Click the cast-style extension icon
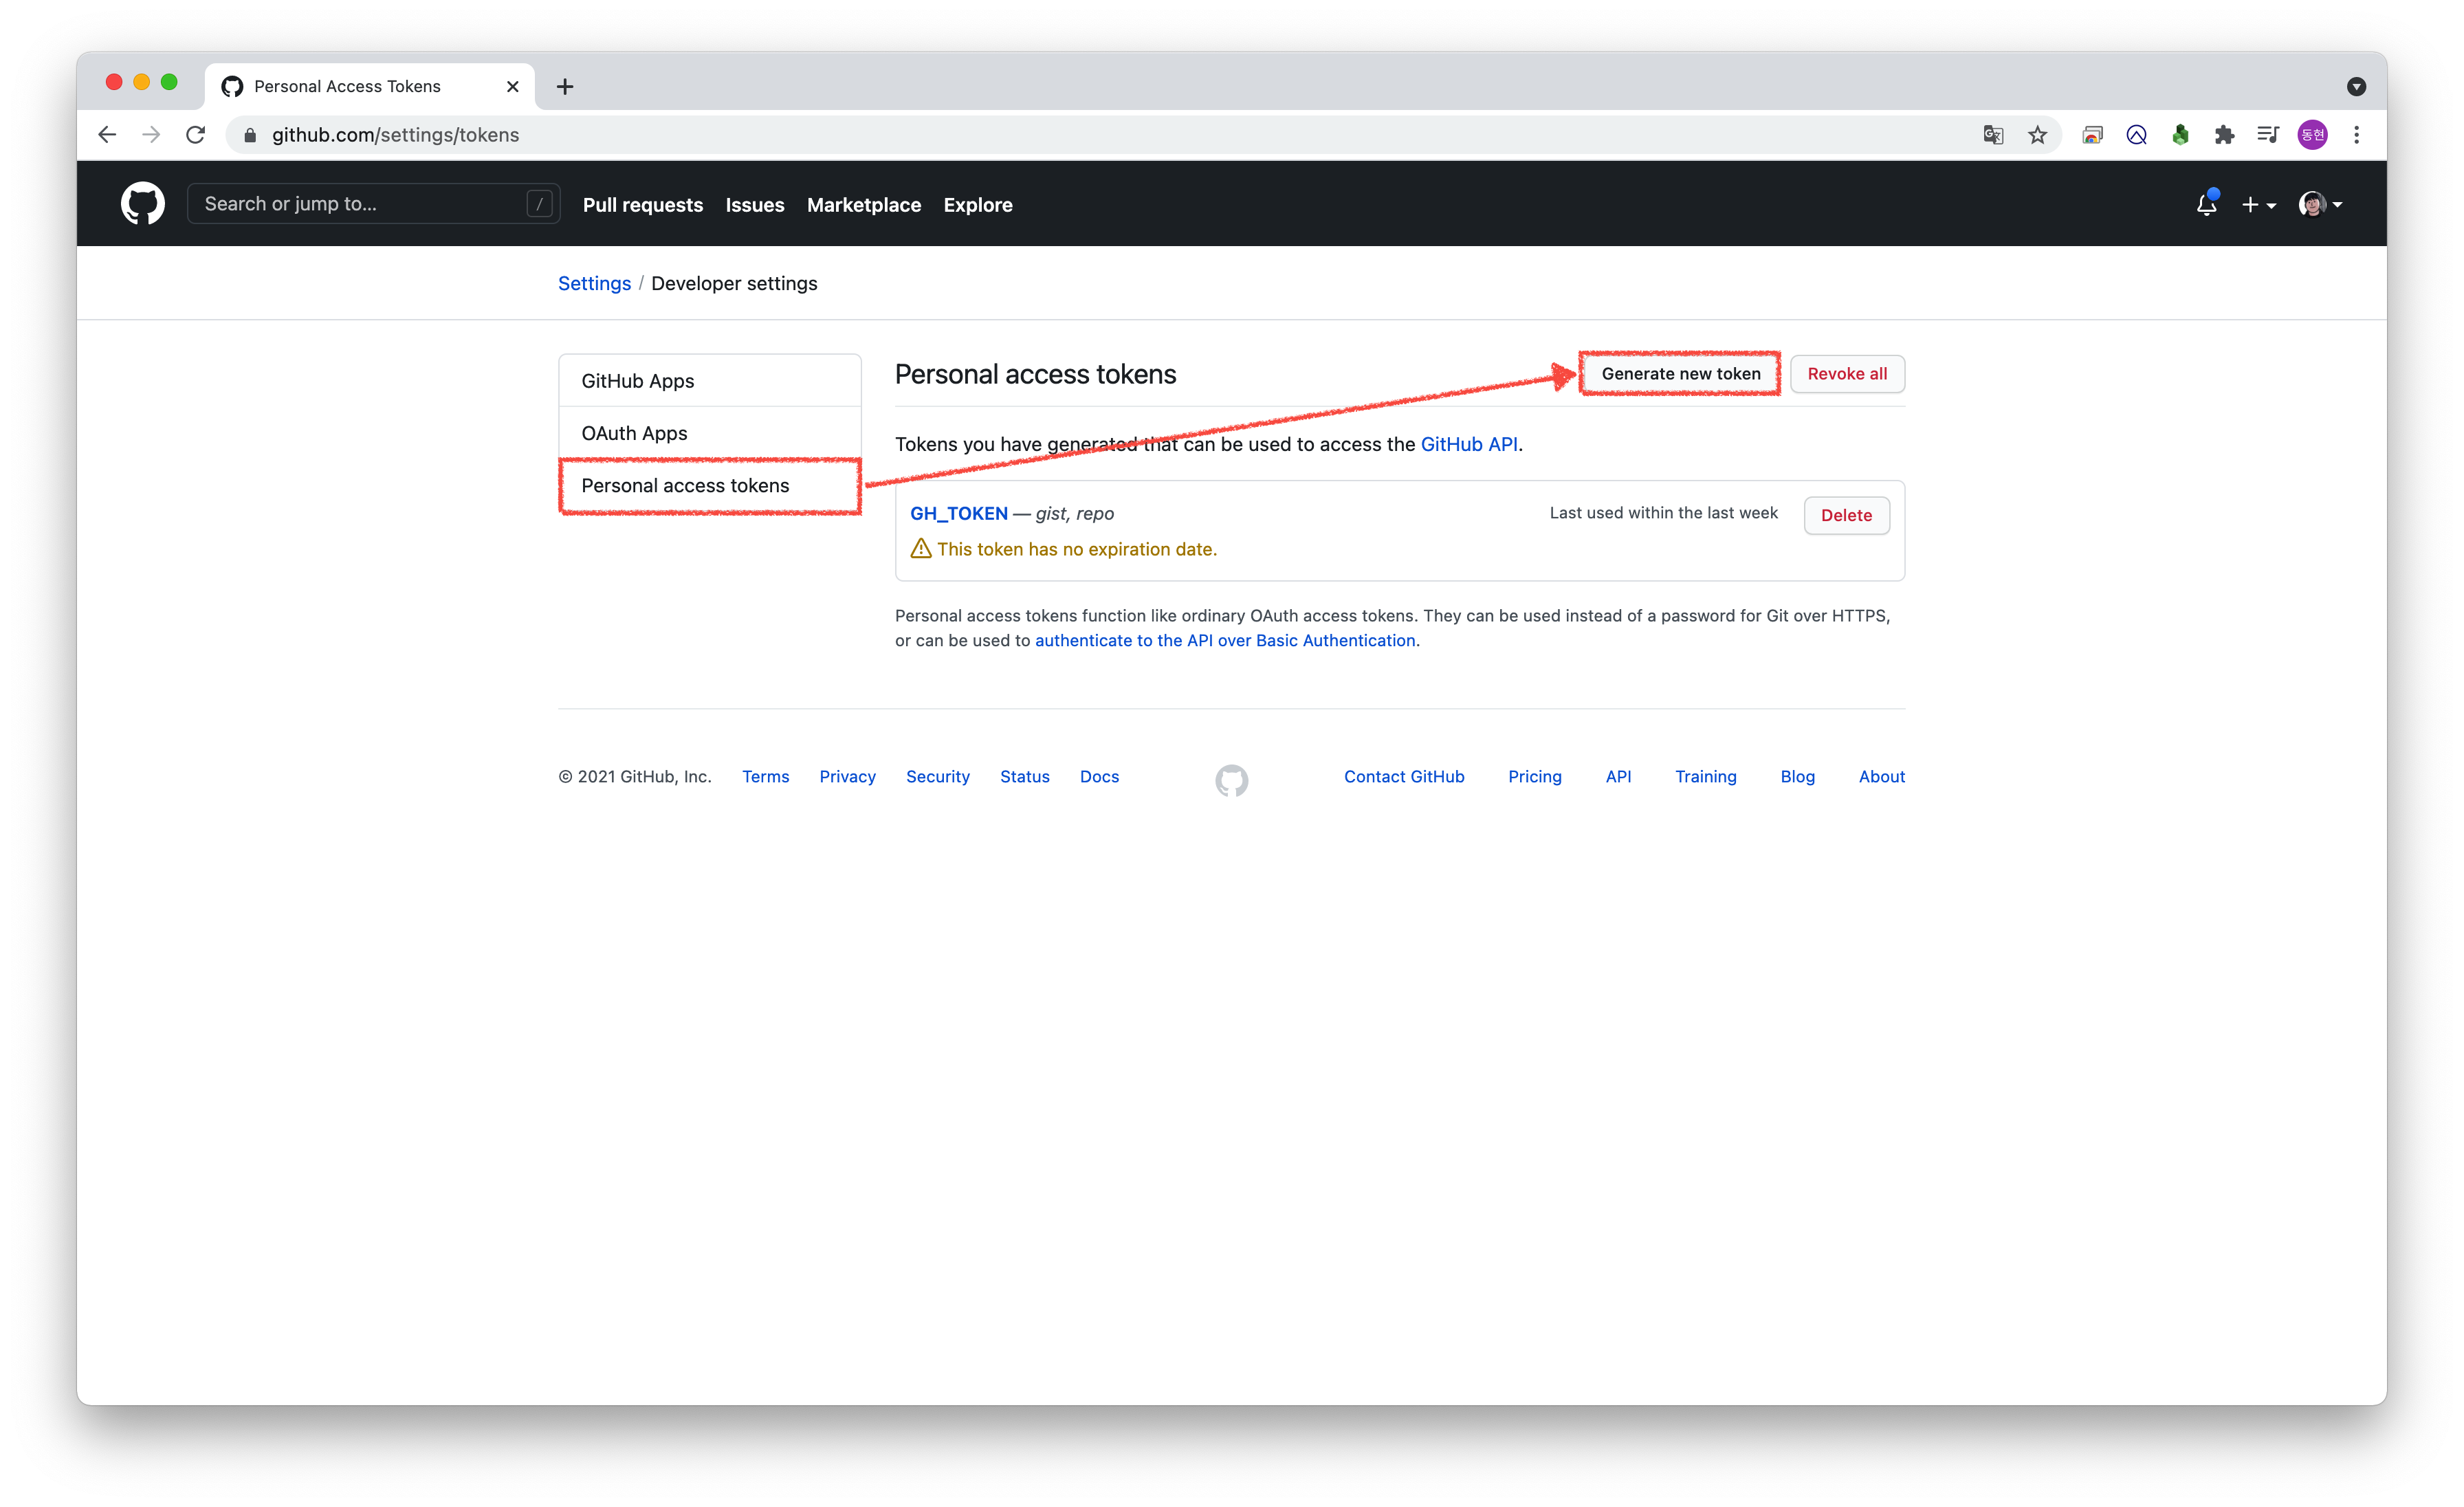The width and height of the screenshot is (2464, 1507). 2092,135
